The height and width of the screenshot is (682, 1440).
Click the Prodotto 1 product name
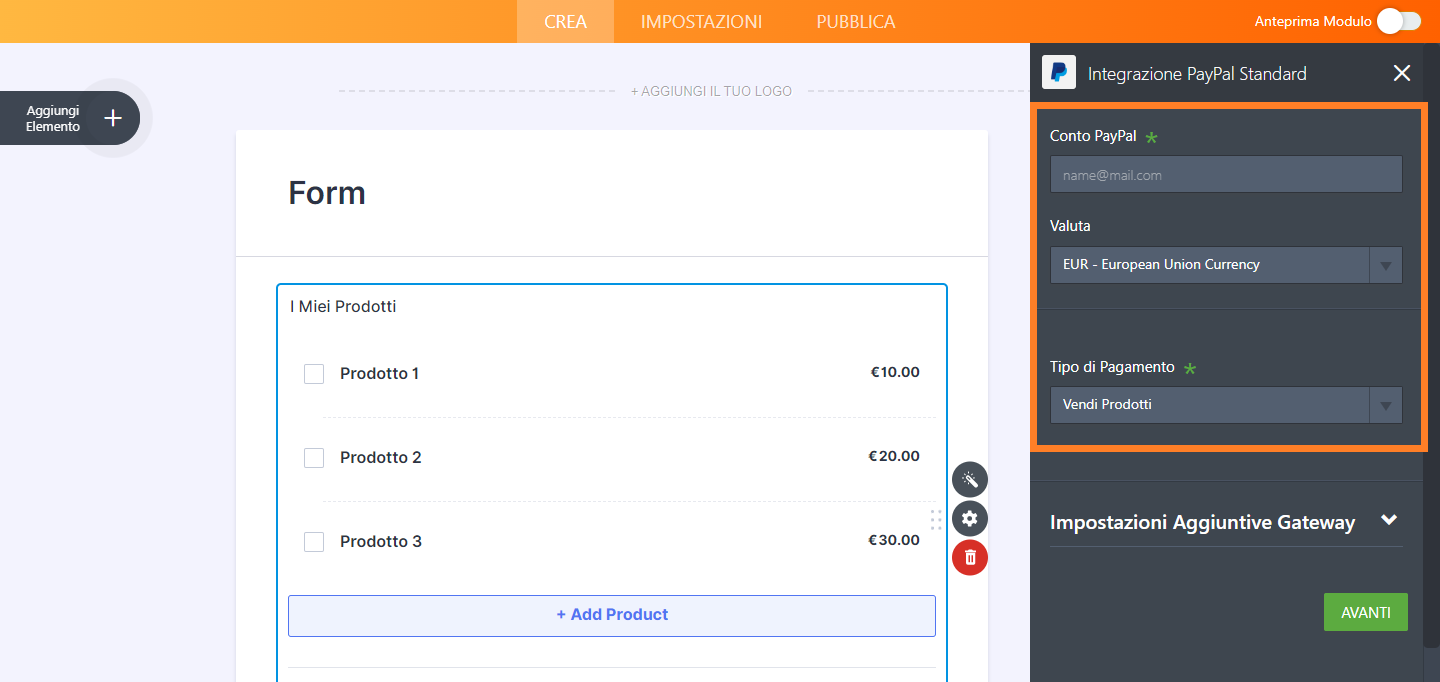point(379,373)
